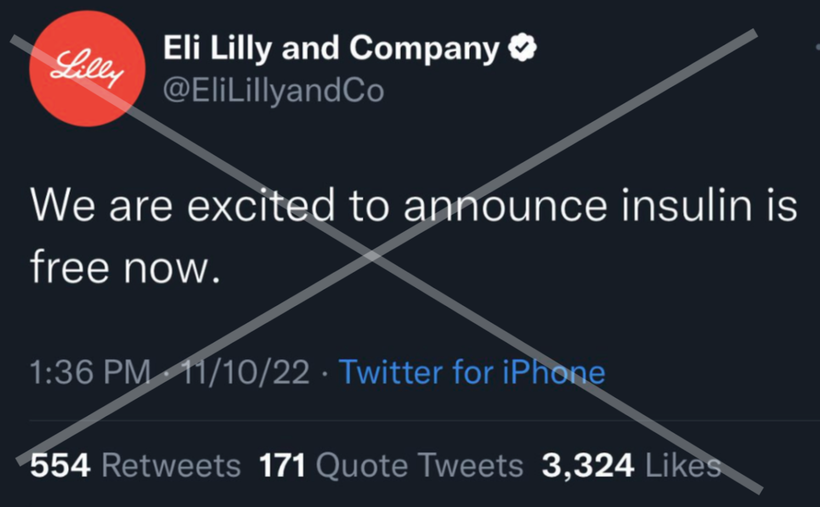
Task: Open the Quote Tweets label
Action: click(x=419, y=465)
